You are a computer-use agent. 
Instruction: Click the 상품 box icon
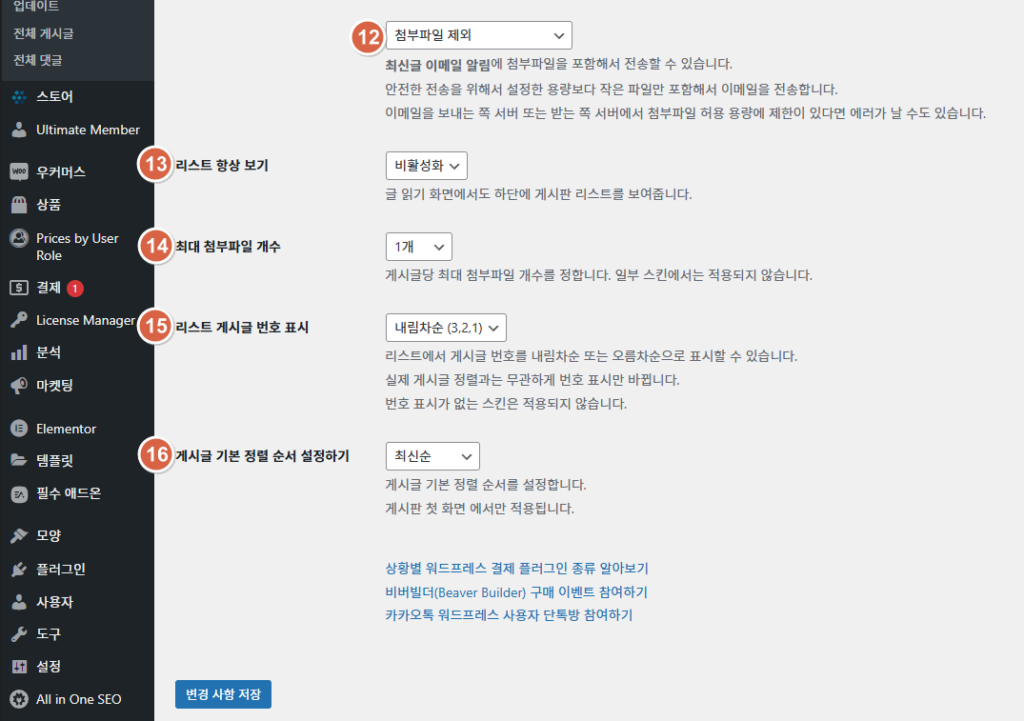(x=19, y=204)
